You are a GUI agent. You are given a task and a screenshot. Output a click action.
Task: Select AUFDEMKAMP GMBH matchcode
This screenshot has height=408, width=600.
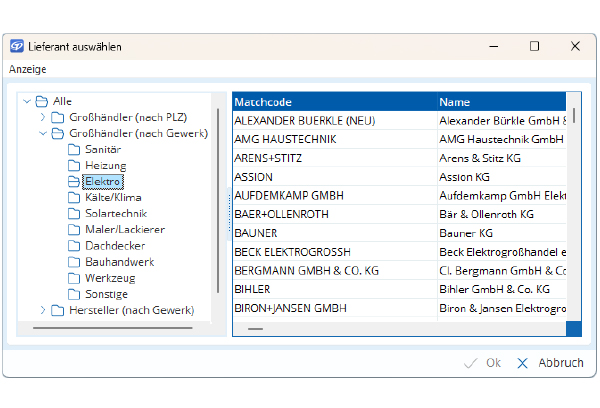point(335,196)
